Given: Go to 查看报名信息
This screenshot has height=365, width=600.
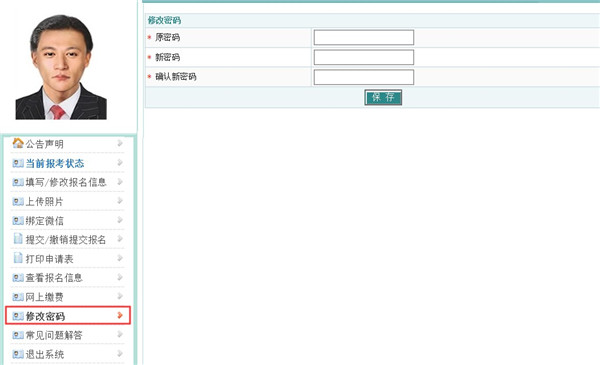Looking at the screenshot, I should coord(54,278).
